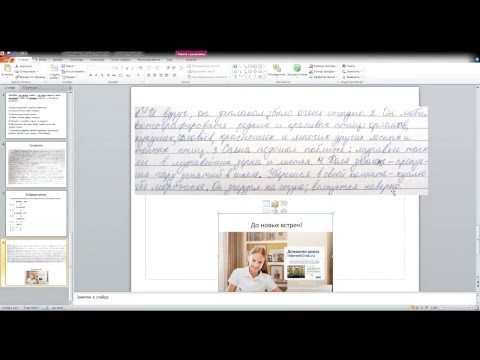Open the Показ слайдов ribbon tab
The height and width of the screenshot is (360, 480).
(121, 60)
